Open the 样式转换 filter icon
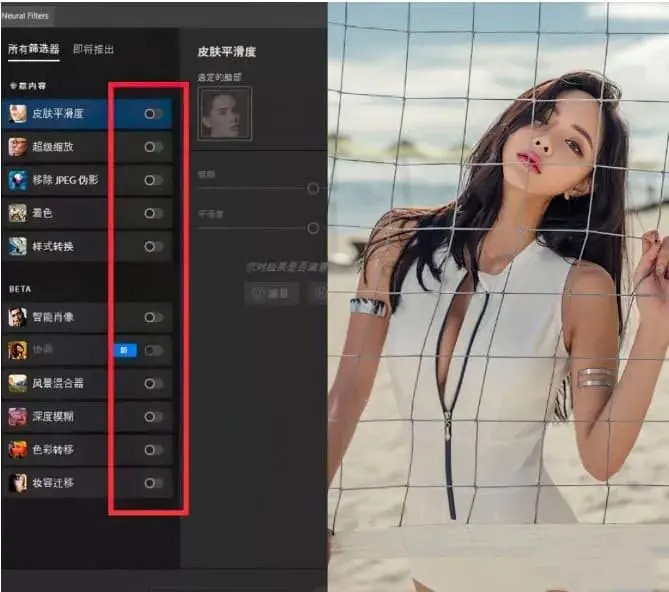 click(18, 246)
